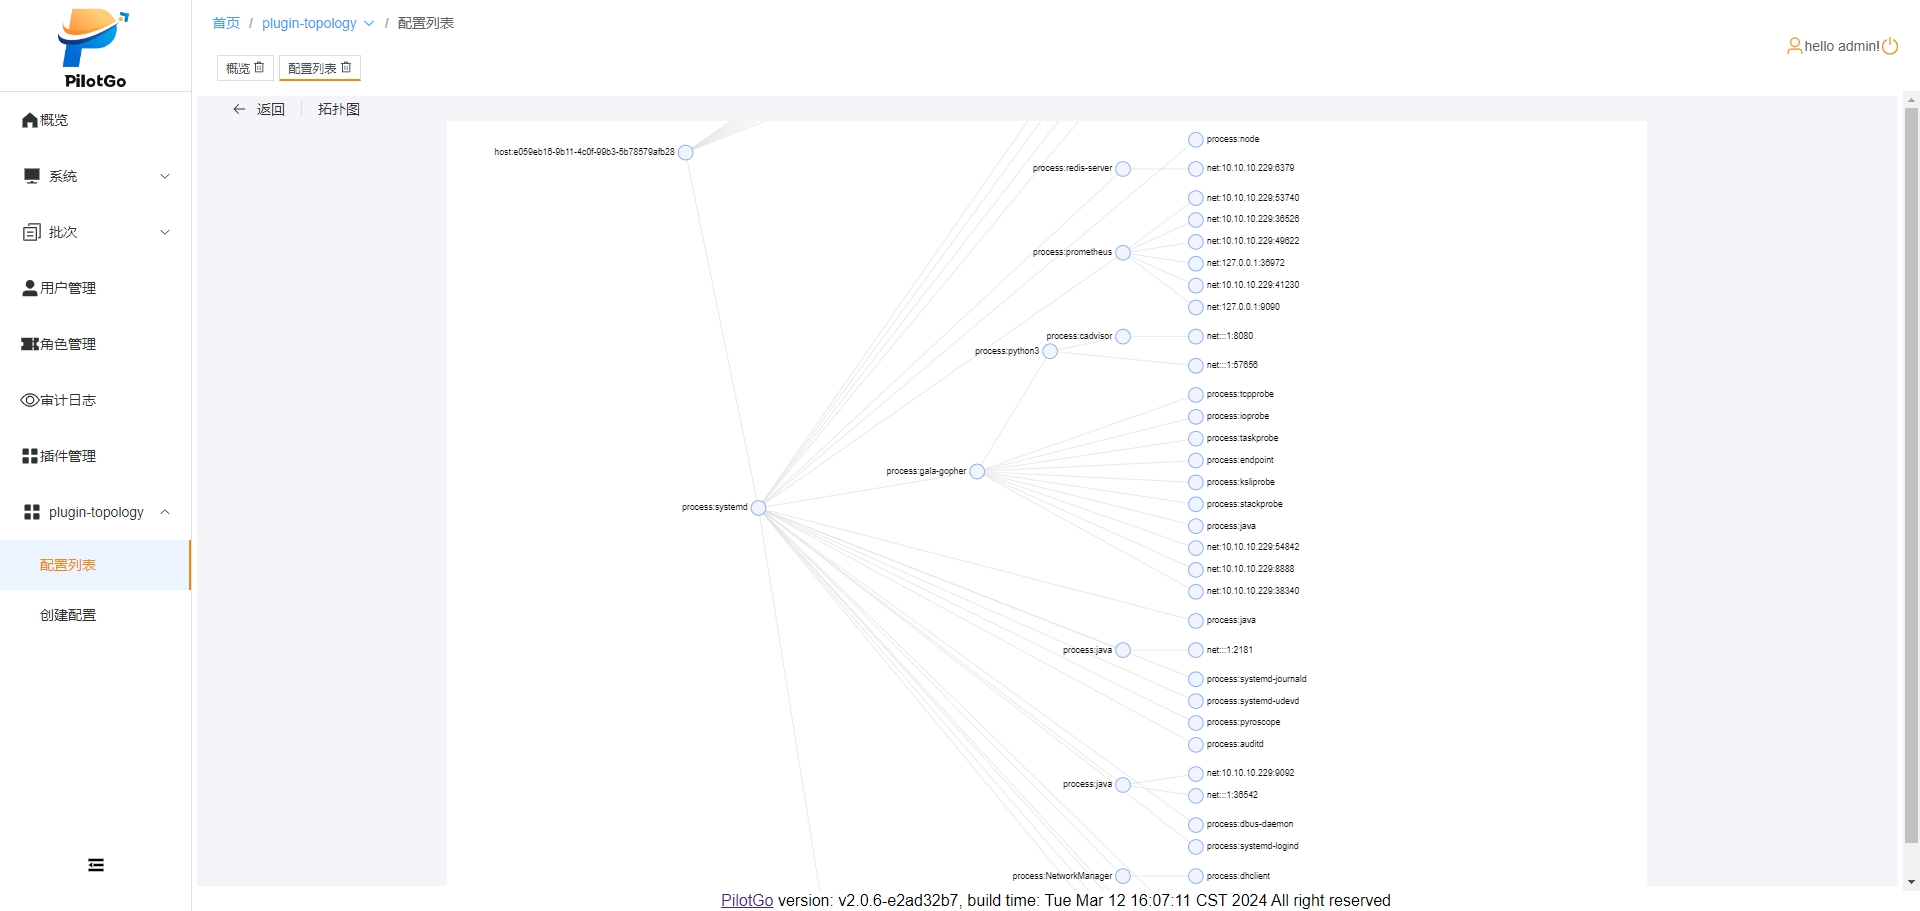Click the PilotGo logo
Screen dimensions: 1920x911
tap(95, 47)
